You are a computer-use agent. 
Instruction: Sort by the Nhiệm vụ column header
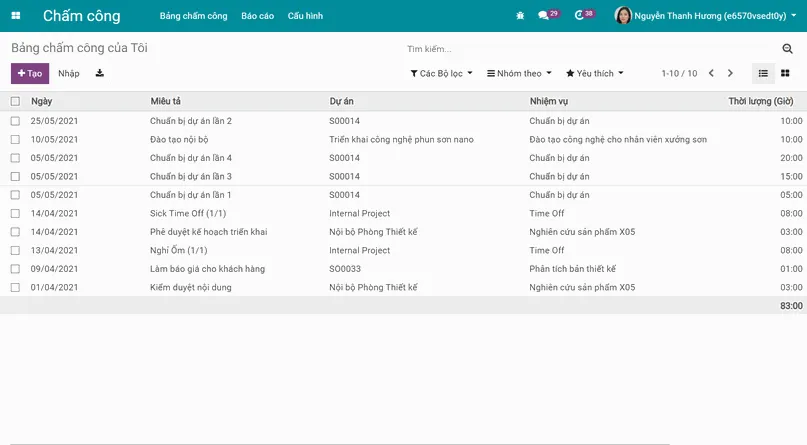(x=549, y=101)
